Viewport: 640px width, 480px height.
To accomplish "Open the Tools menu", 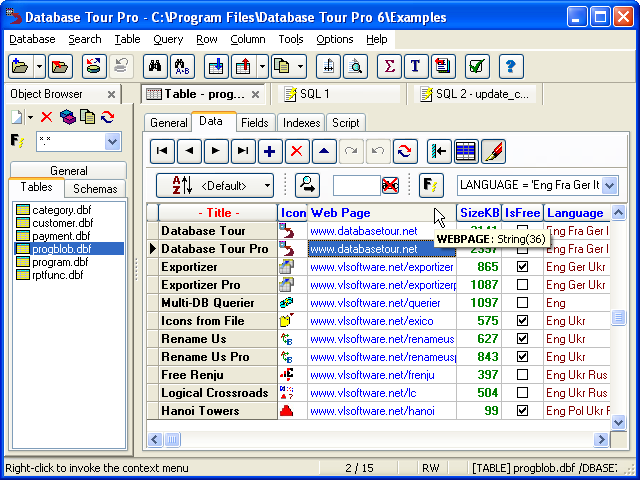I will [291, 39].
